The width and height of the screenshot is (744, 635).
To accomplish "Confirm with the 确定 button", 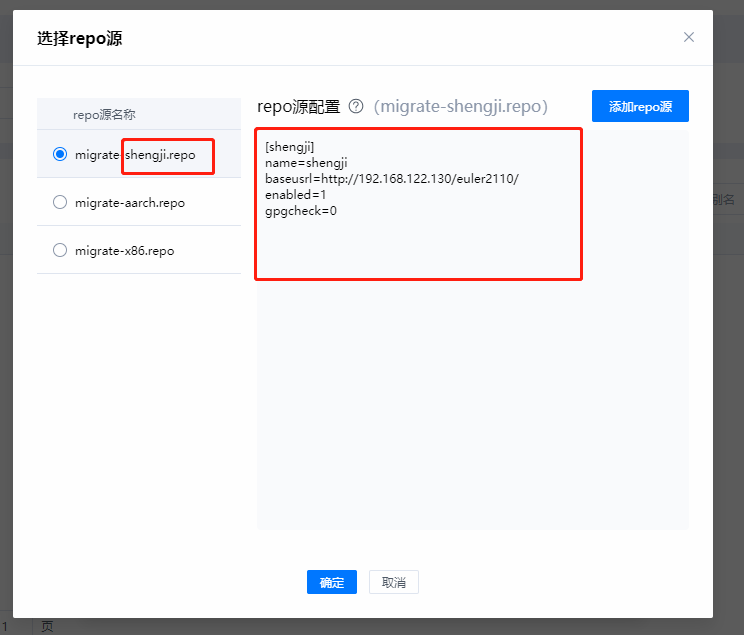I will [332, 582].
